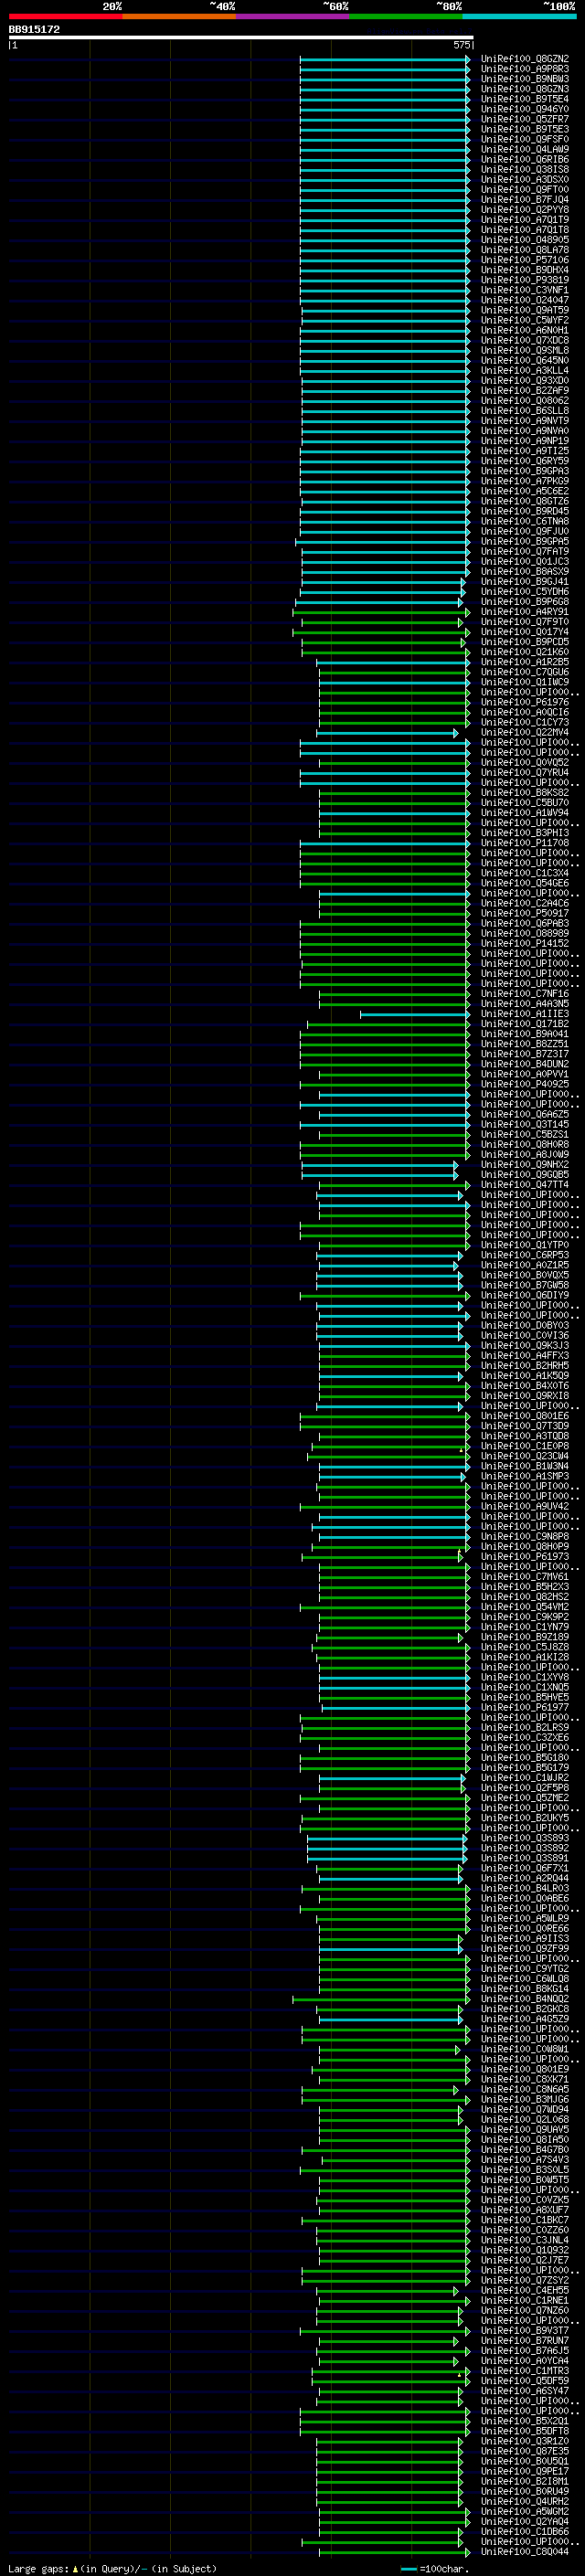Image resolution: width=585 pixels, height=2576 pixels.
Task: Select hit label UniRef100_B9T5E4
Action: click(524, 99)
